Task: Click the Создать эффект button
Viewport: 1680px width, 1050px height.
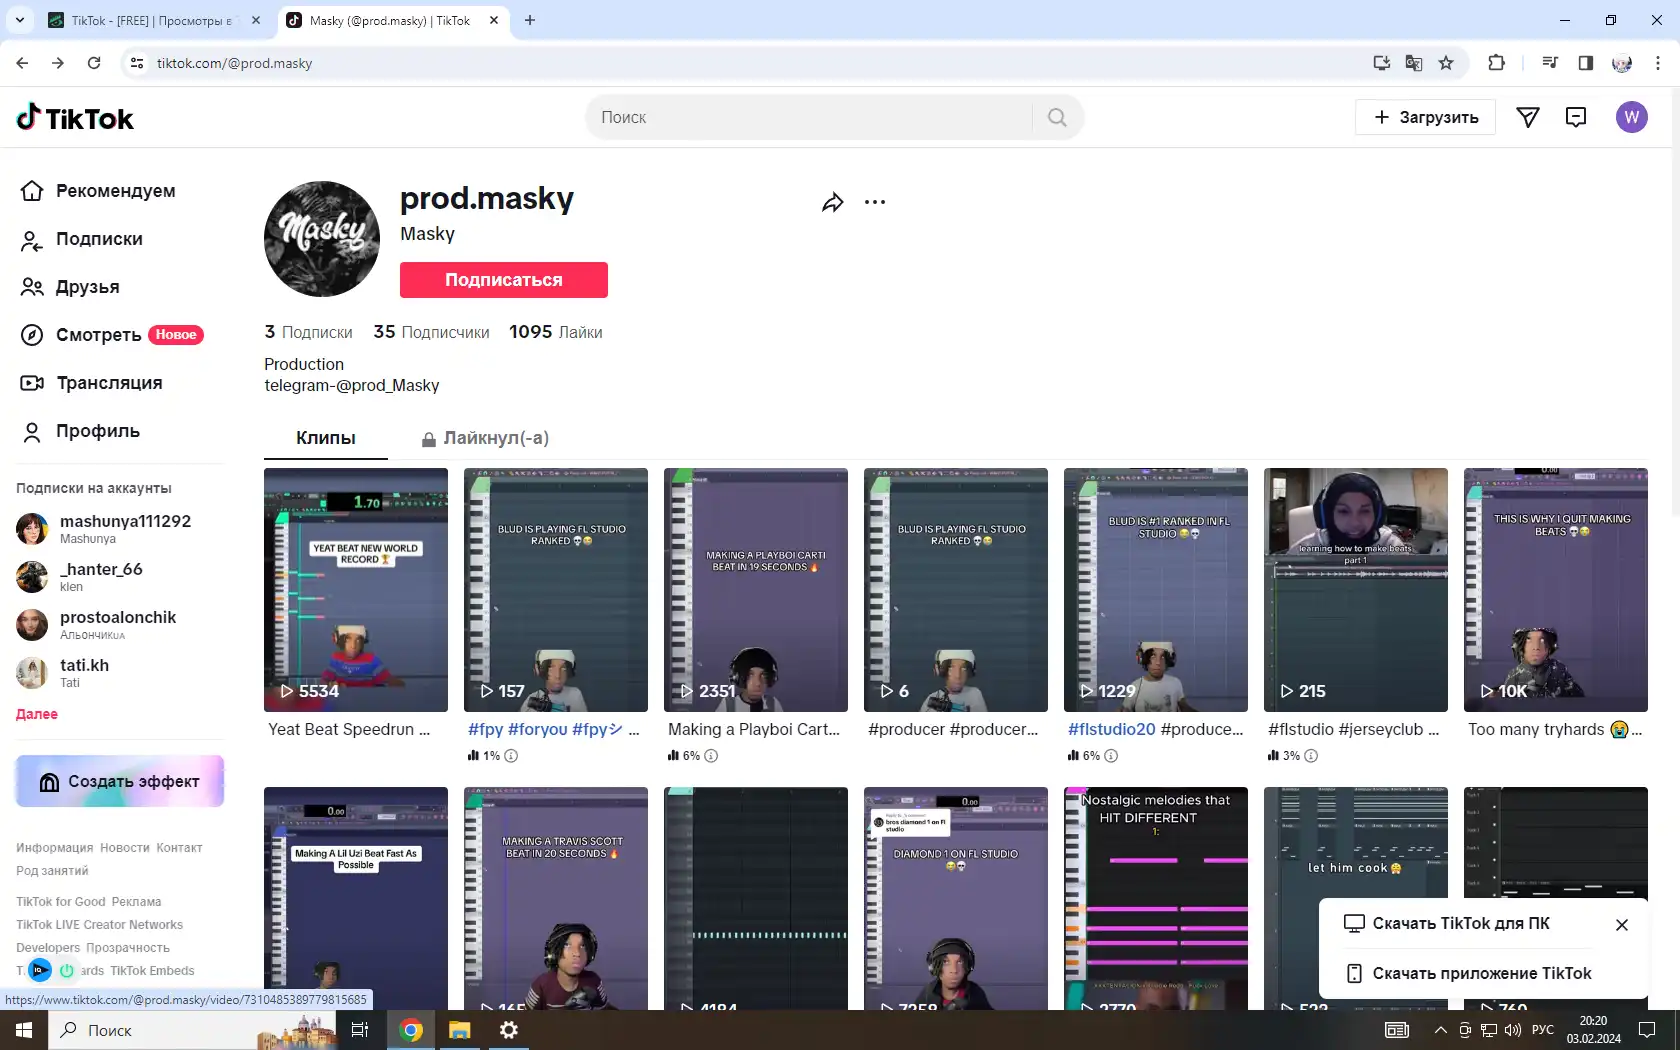Action: click(x=120, y=781)
